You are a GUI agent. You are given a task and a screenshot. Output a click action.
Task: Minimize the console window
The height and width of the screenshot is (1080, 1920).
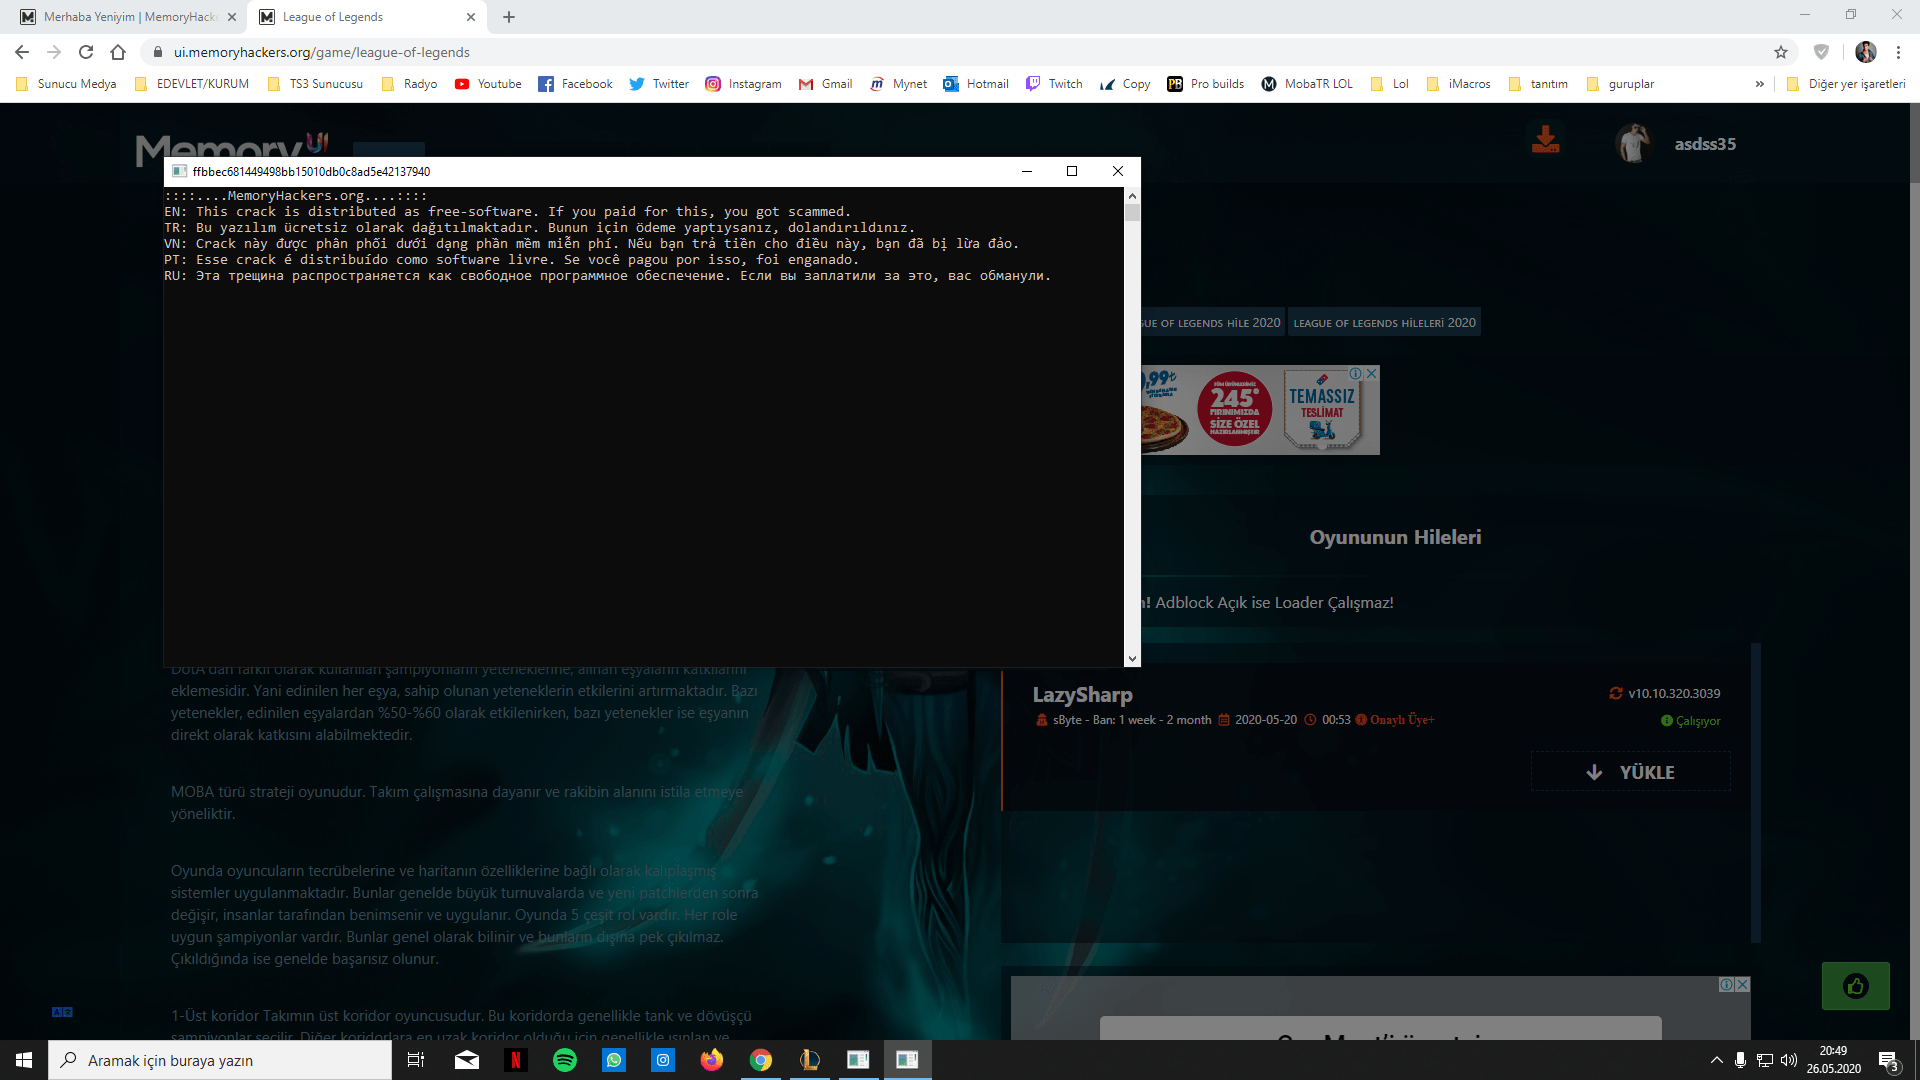click(x=1026, y=171)
